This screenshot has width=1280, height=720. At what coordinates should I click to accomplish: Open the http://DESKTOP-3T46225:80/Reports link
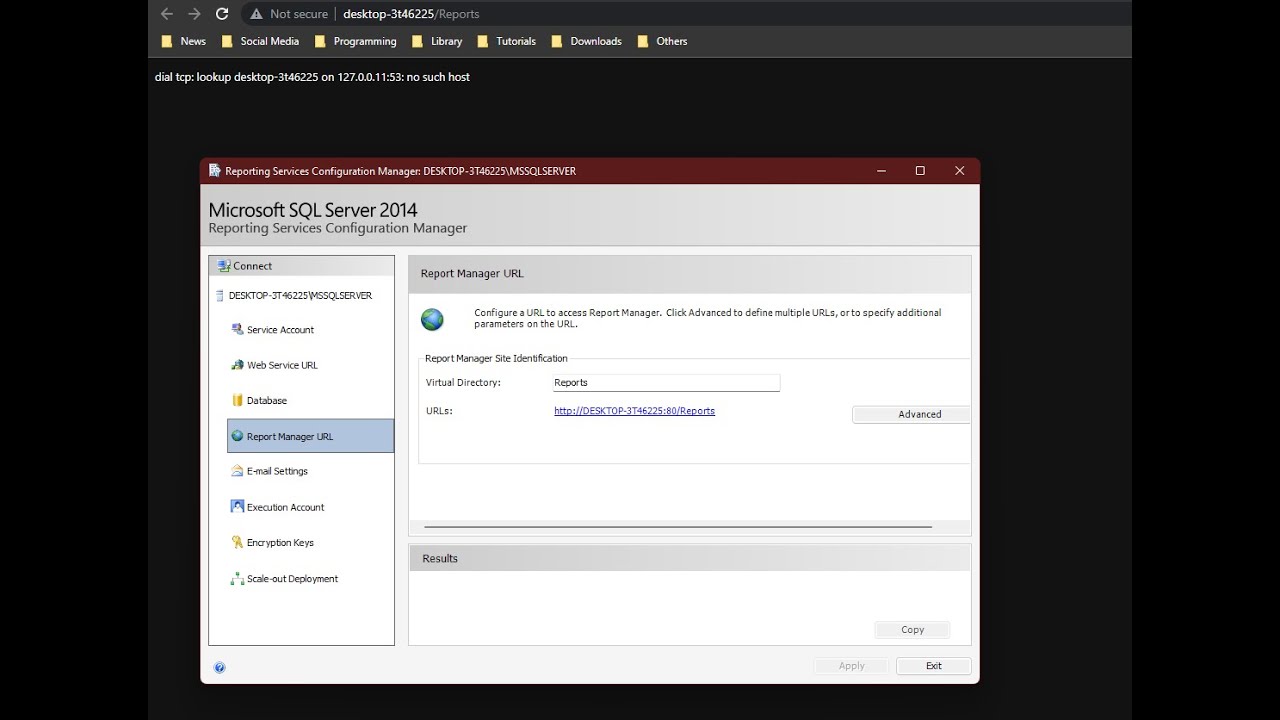[x=634, y=411]
